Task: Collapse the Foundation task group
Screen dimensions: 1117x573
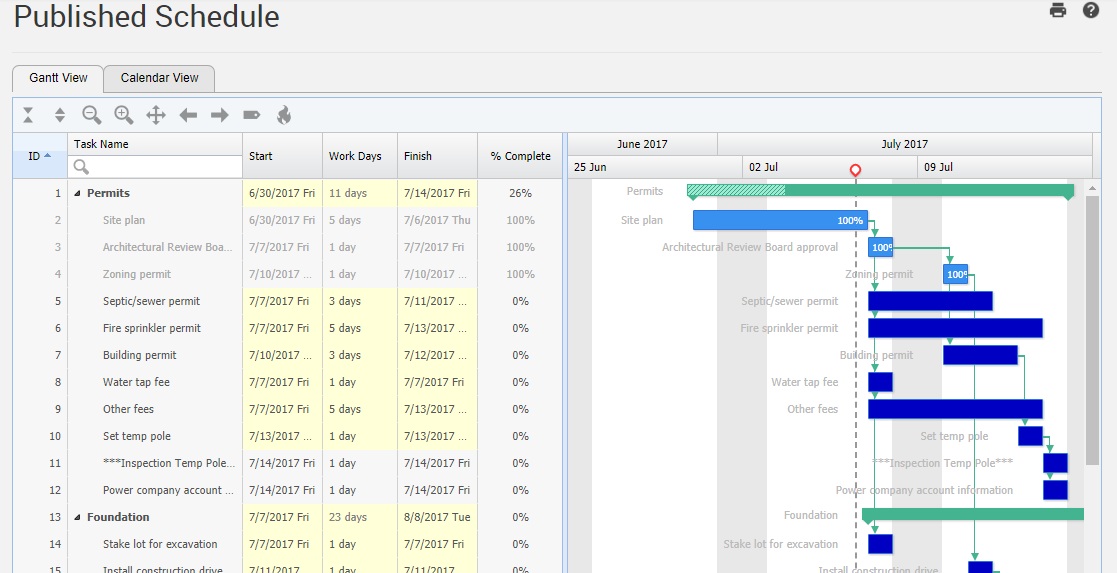Action: (78, 518)
